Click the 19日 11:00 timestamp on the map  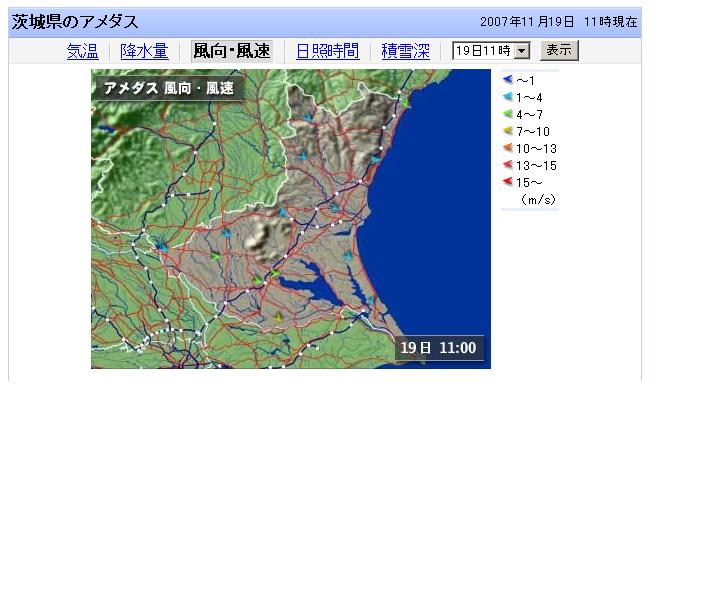[x=438, y=348]
